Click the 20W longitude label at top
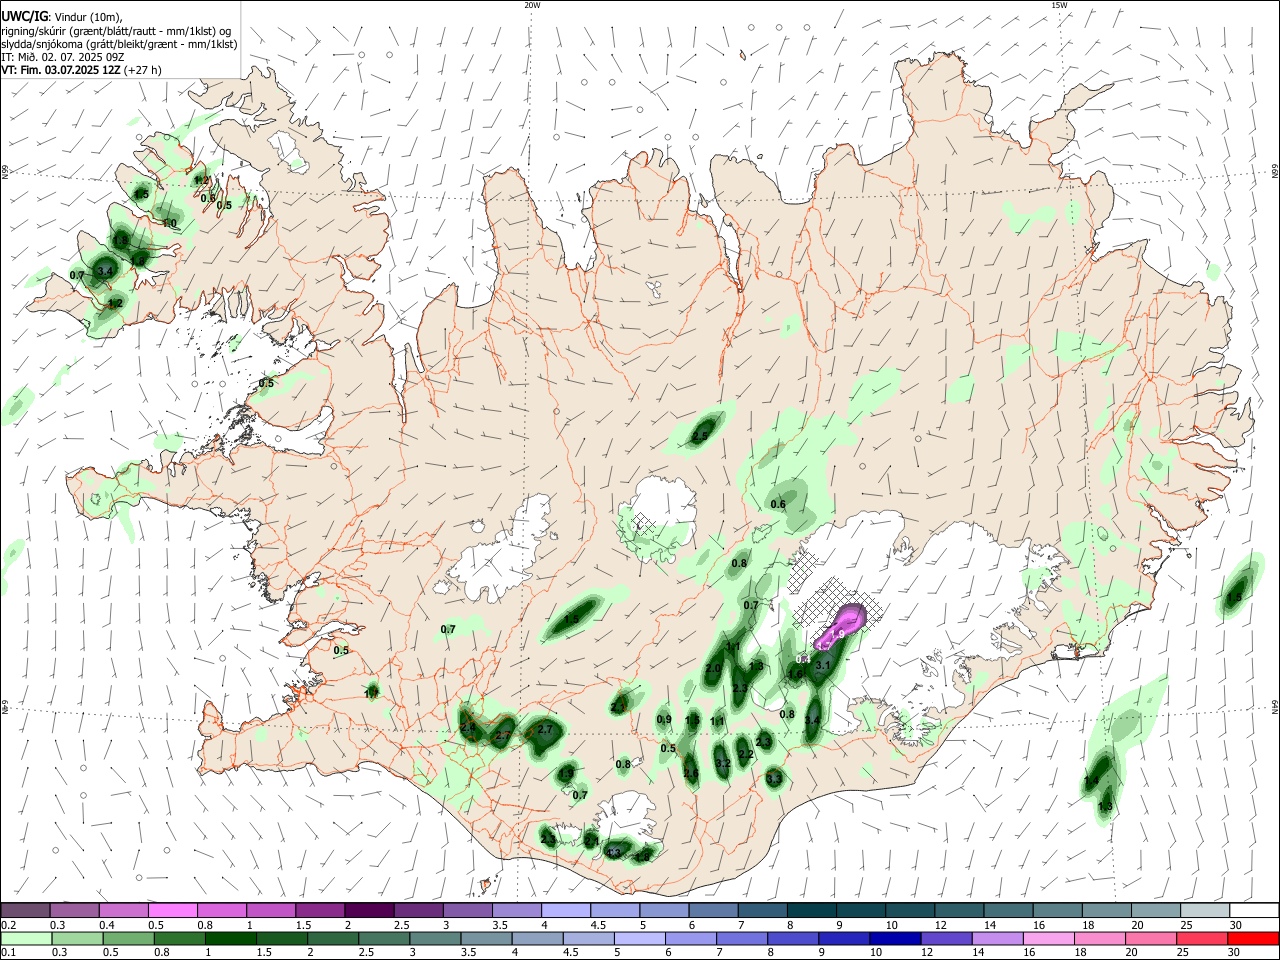Screen dimensions: 1280x960 click(x=532, y=5)
